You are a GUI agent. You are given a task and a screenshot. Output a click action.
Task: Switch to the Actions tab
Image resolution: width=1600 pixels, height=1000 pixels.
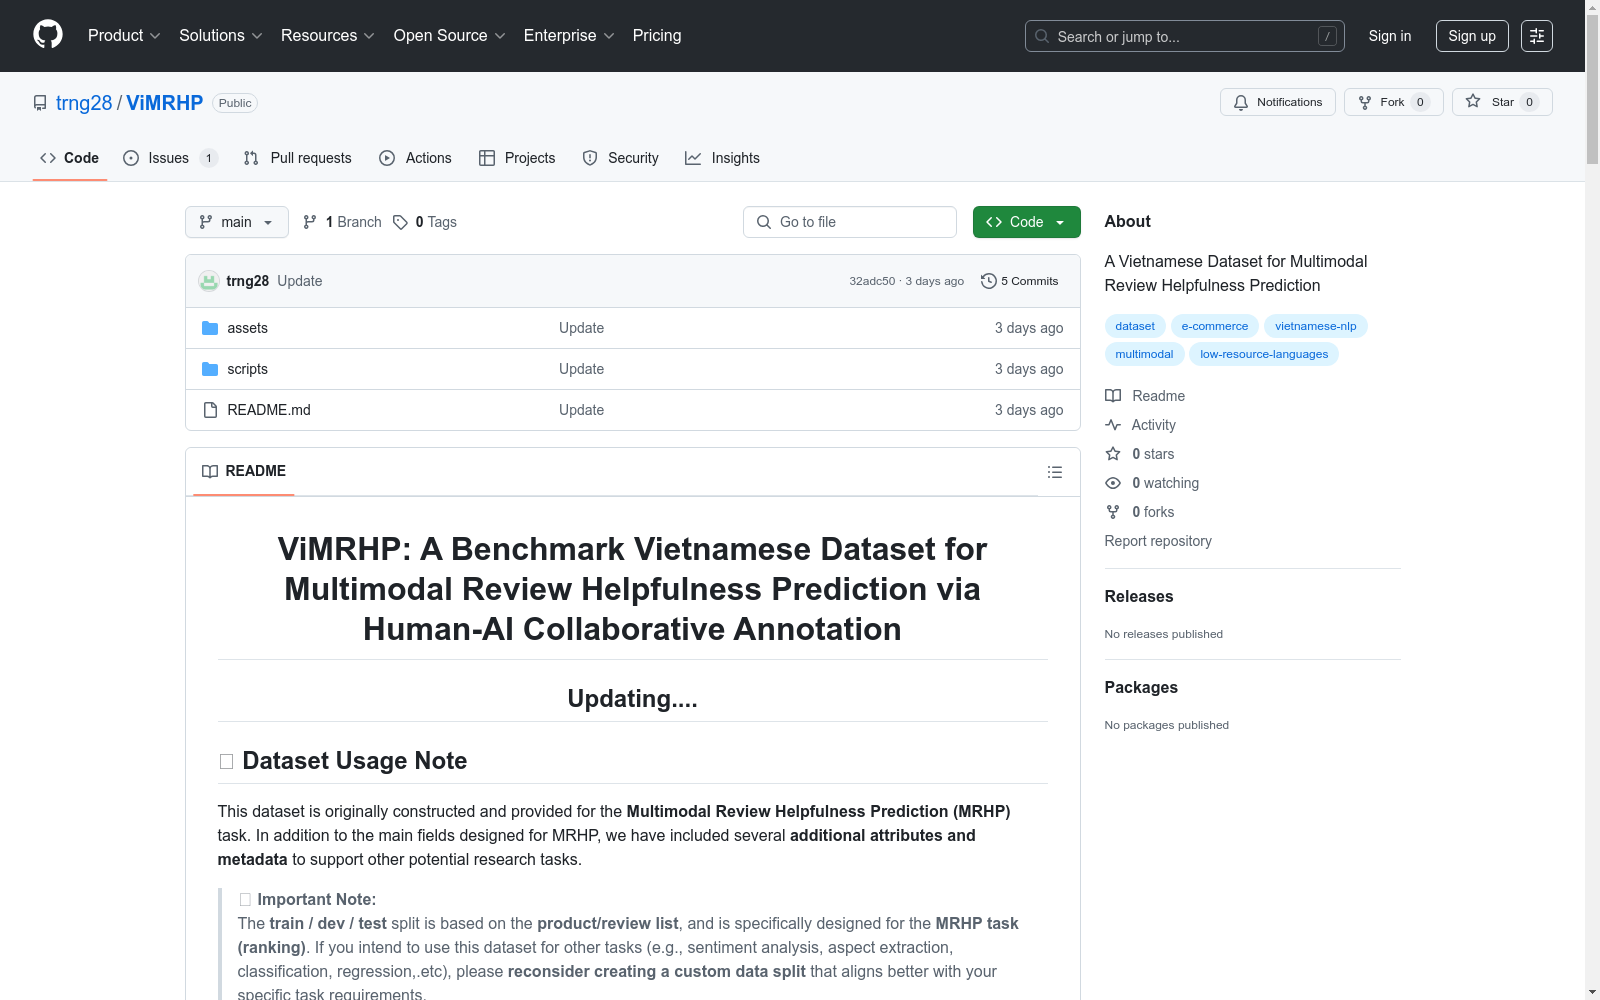click(416, 158)
